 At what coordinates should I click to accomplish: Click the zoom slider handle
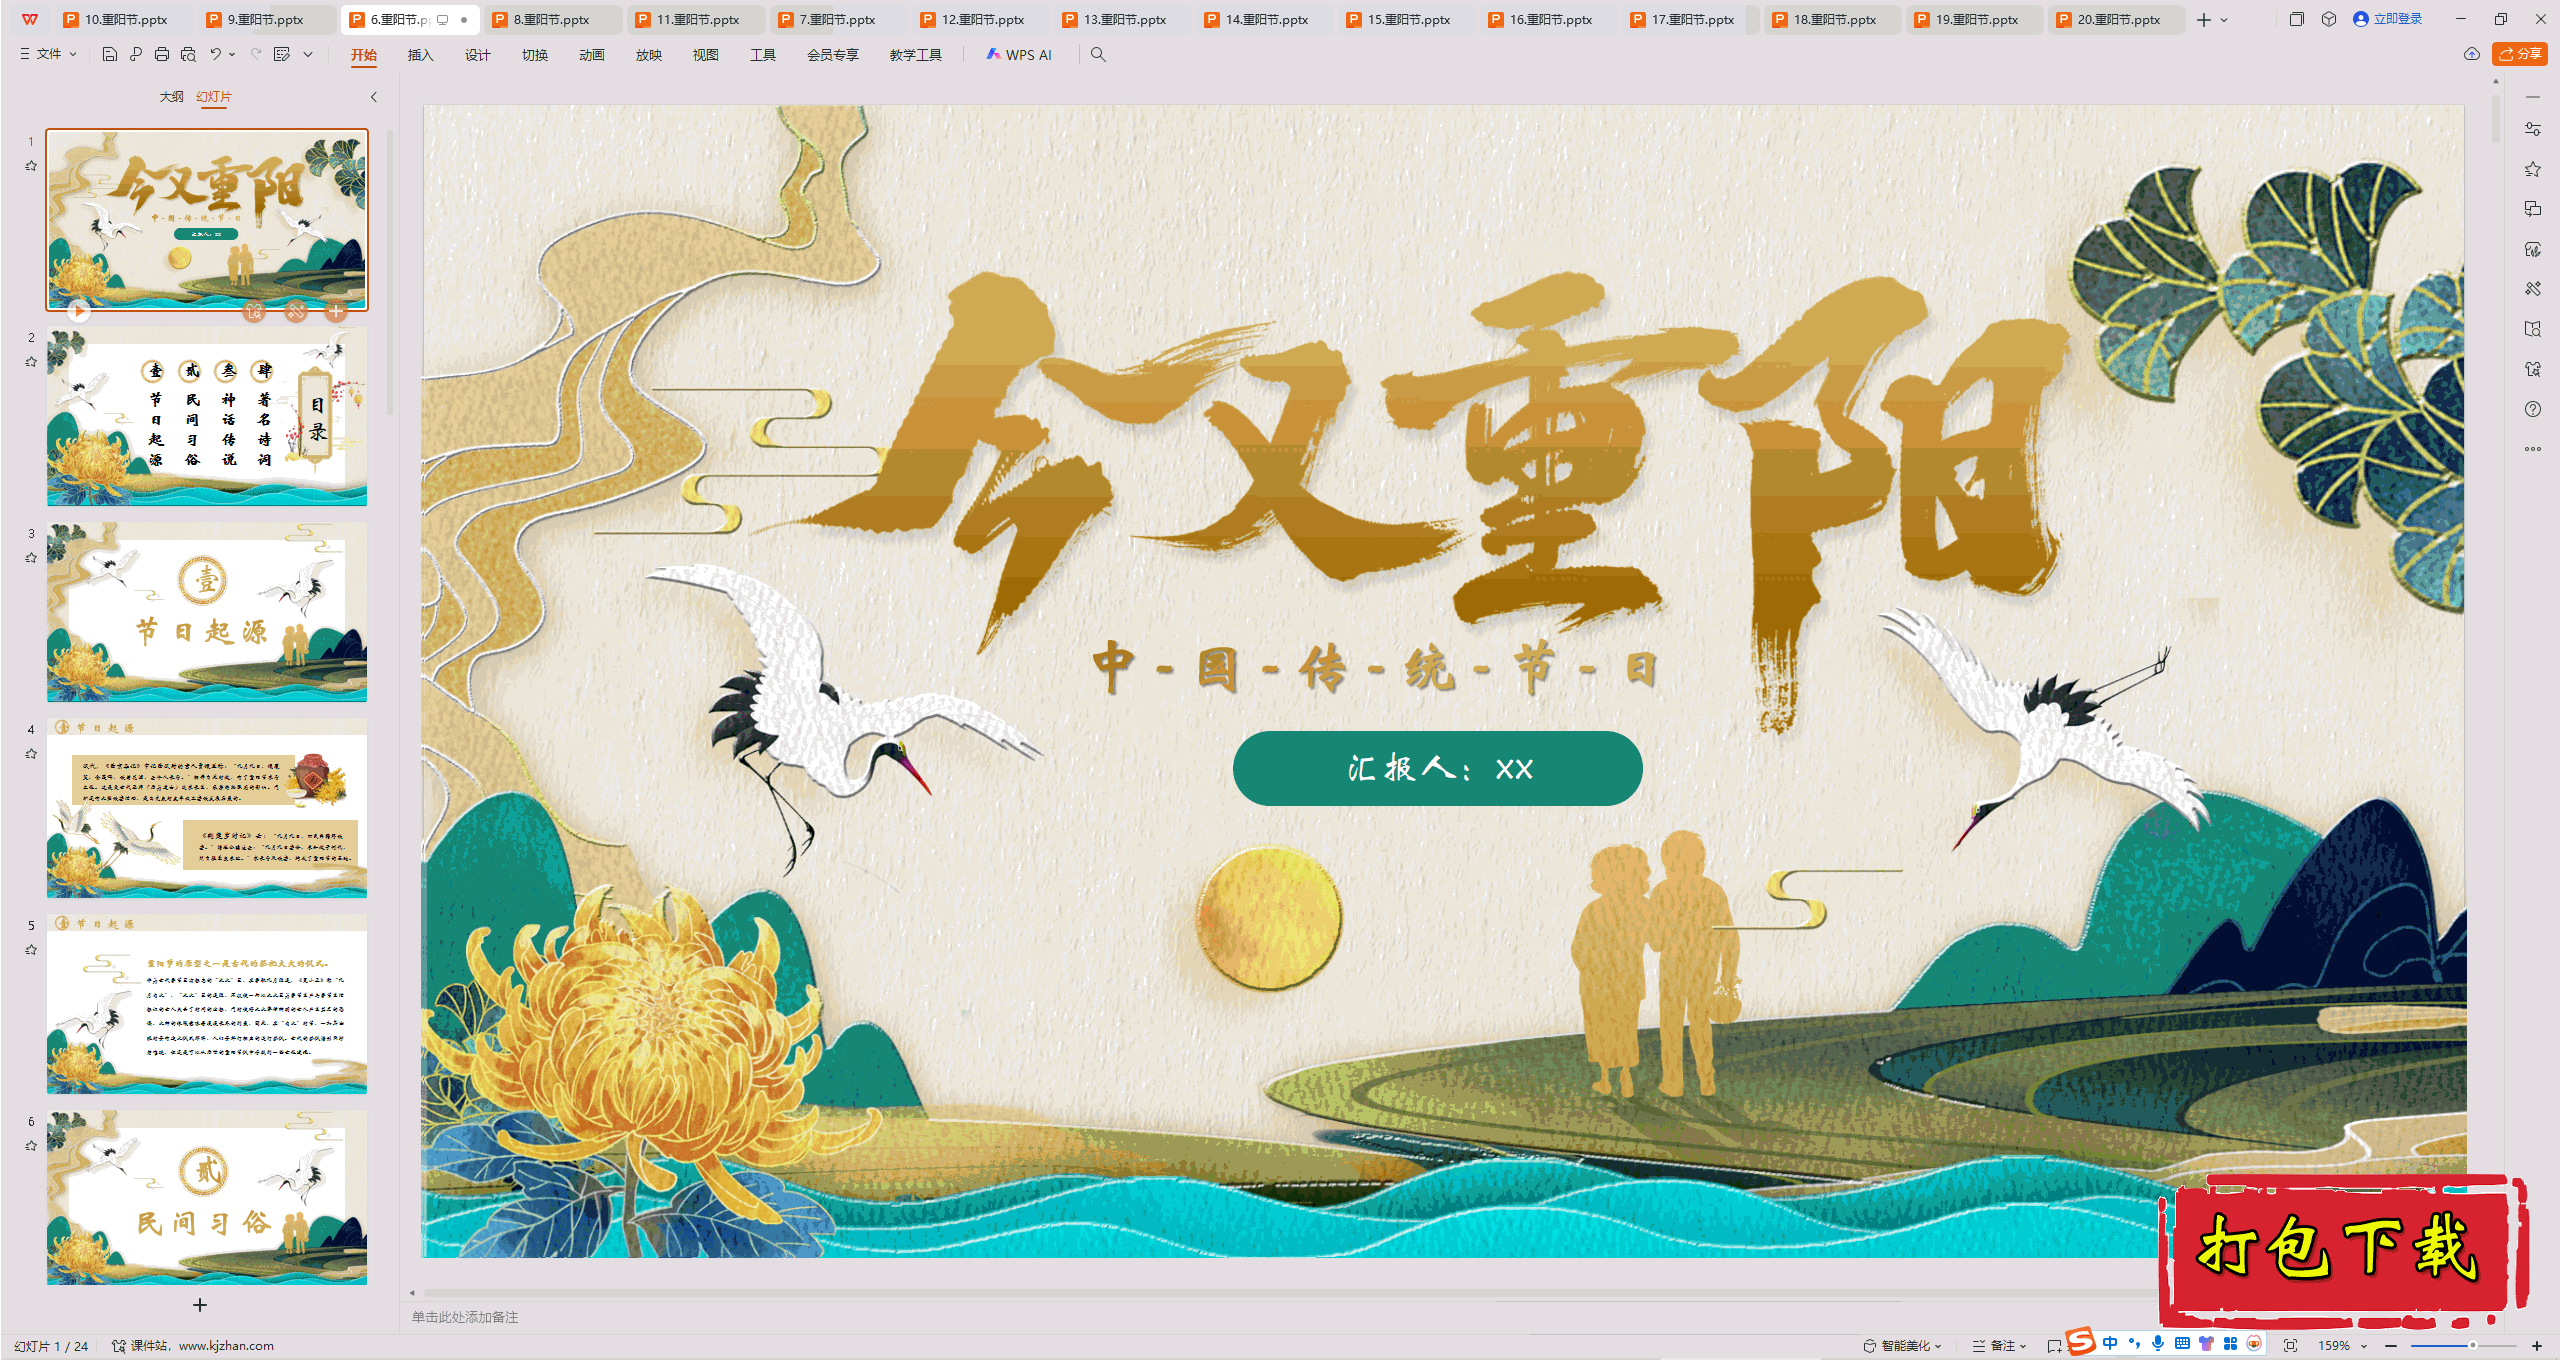point(2472,1346)
